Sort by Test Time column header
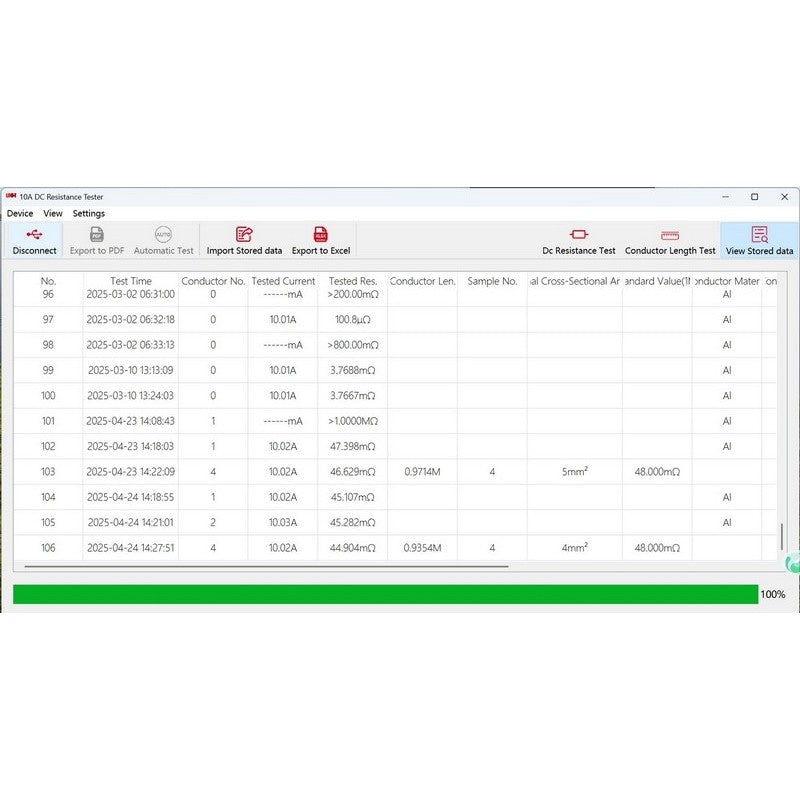The width and height of the screenshot is (800, 800). (x=131, y=281)
